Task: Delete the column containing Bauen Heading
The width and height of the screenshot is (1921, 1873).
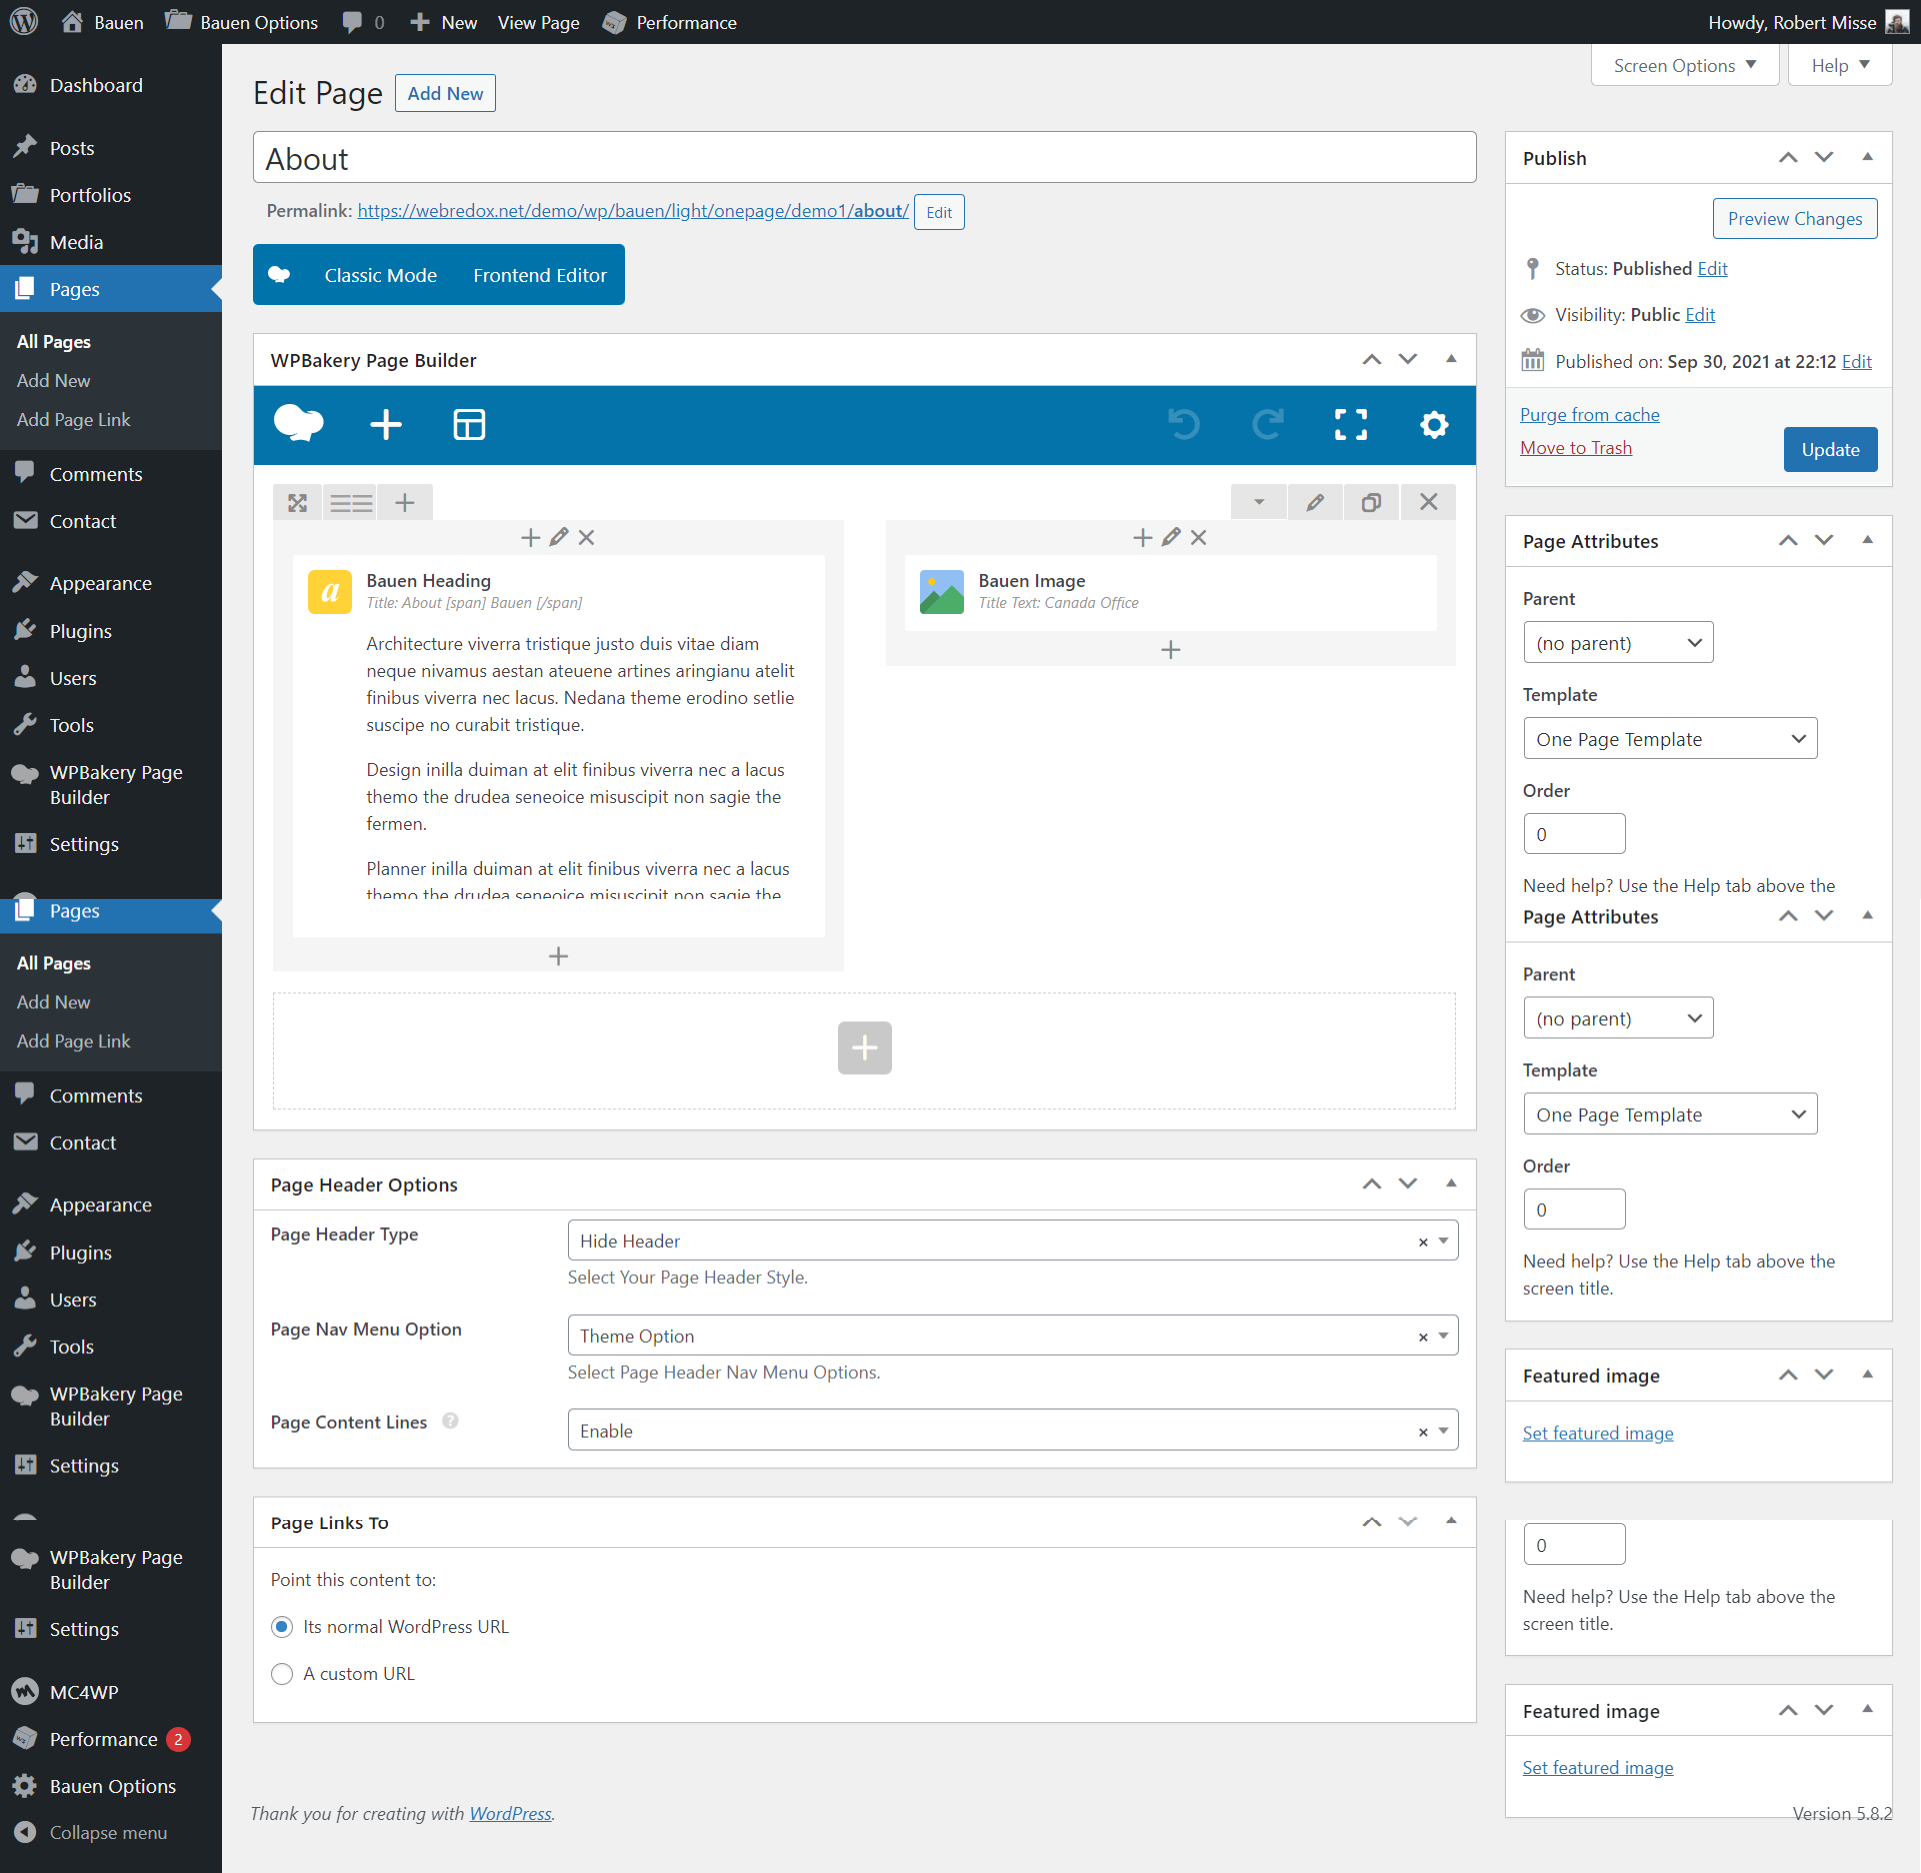Action: coord(587,537)
